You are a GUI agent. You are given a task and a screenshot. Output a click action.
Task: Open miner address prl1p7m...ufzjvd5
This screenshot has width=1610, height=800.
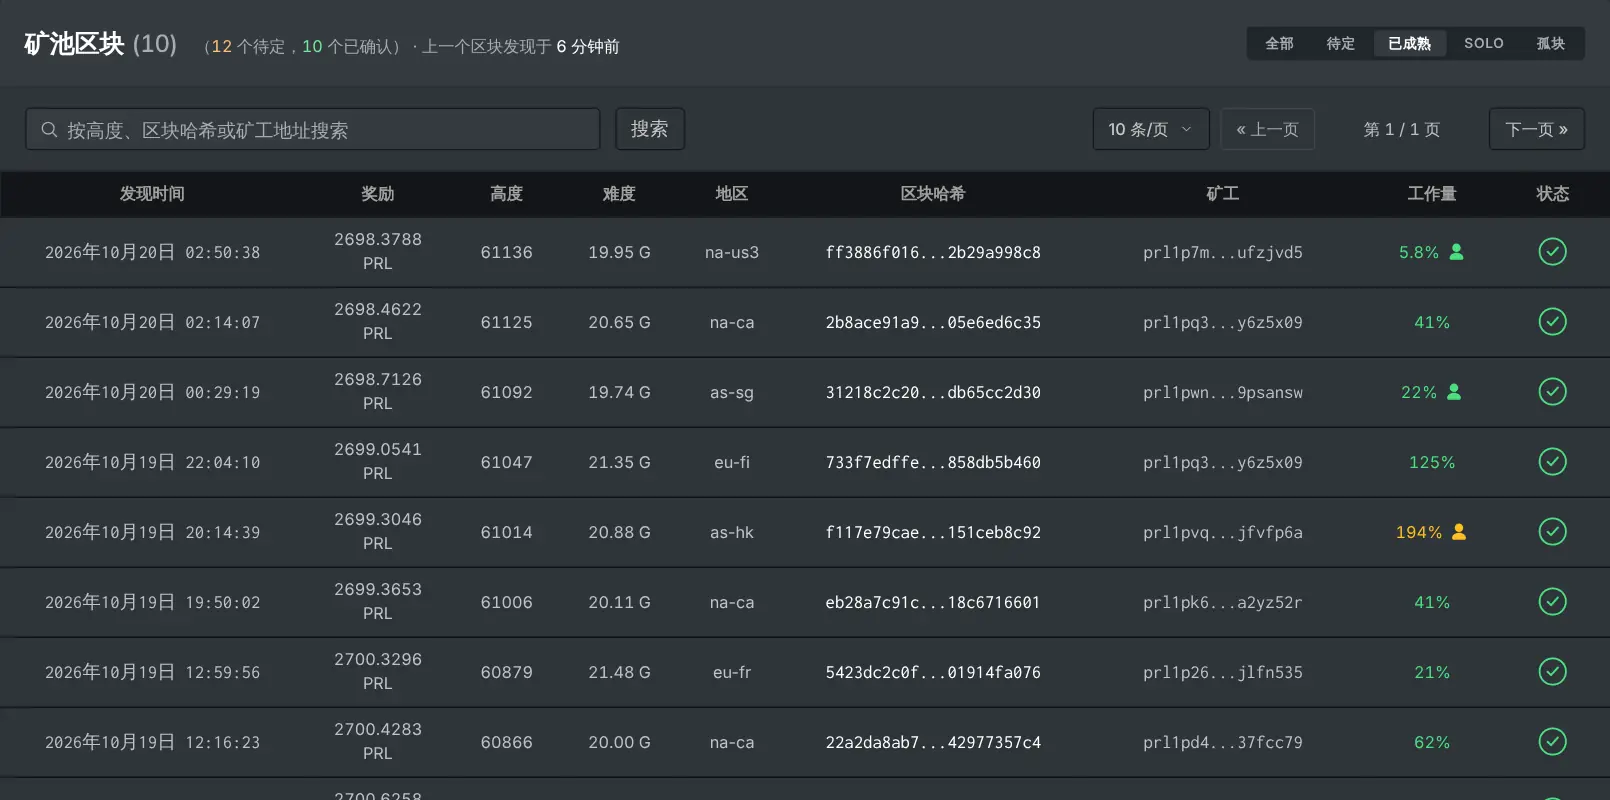[1223, 252]
